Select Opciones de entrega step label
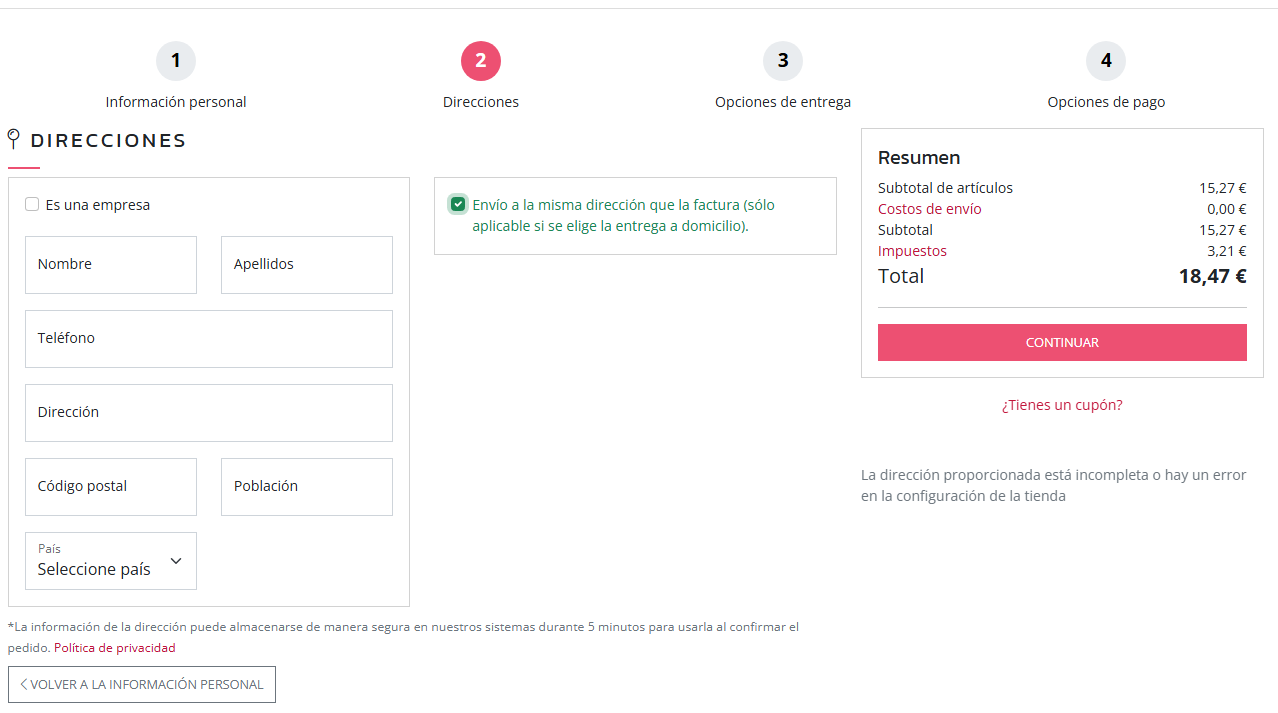The width and height of the screenshot is (1278, 713). point(783,102)
